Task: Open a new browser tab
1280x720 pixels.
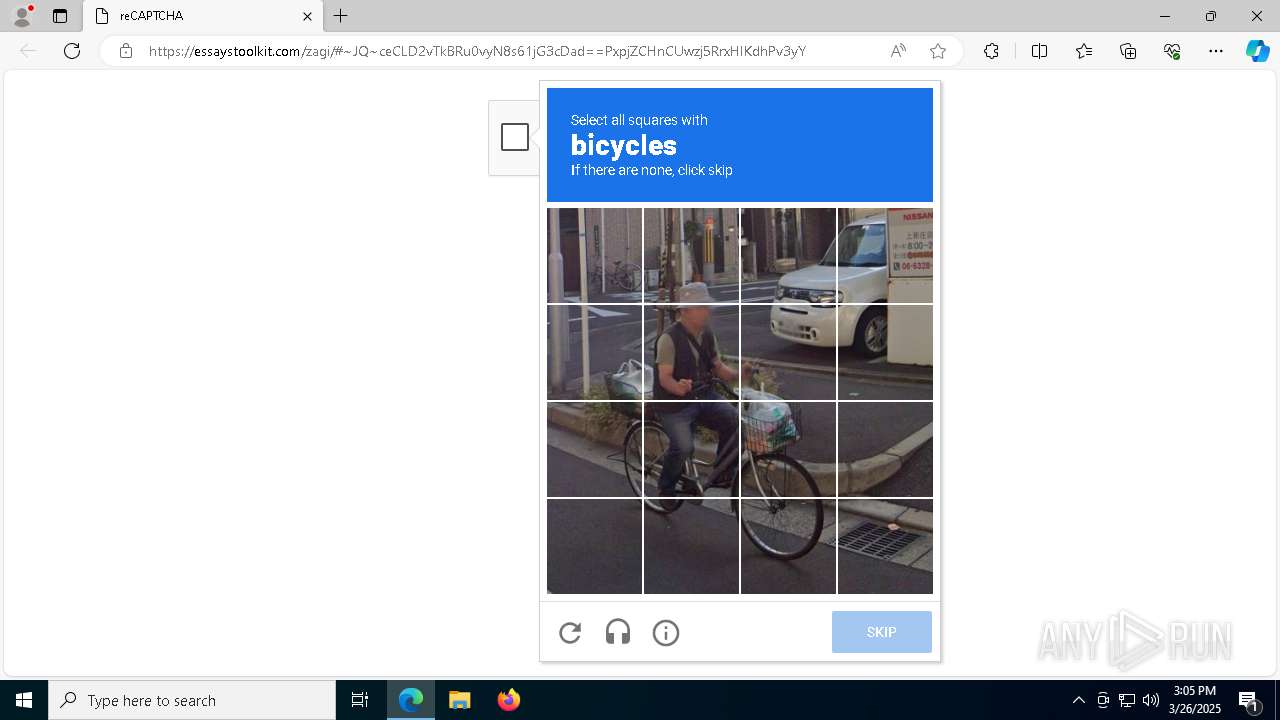Action: [341, 16]
